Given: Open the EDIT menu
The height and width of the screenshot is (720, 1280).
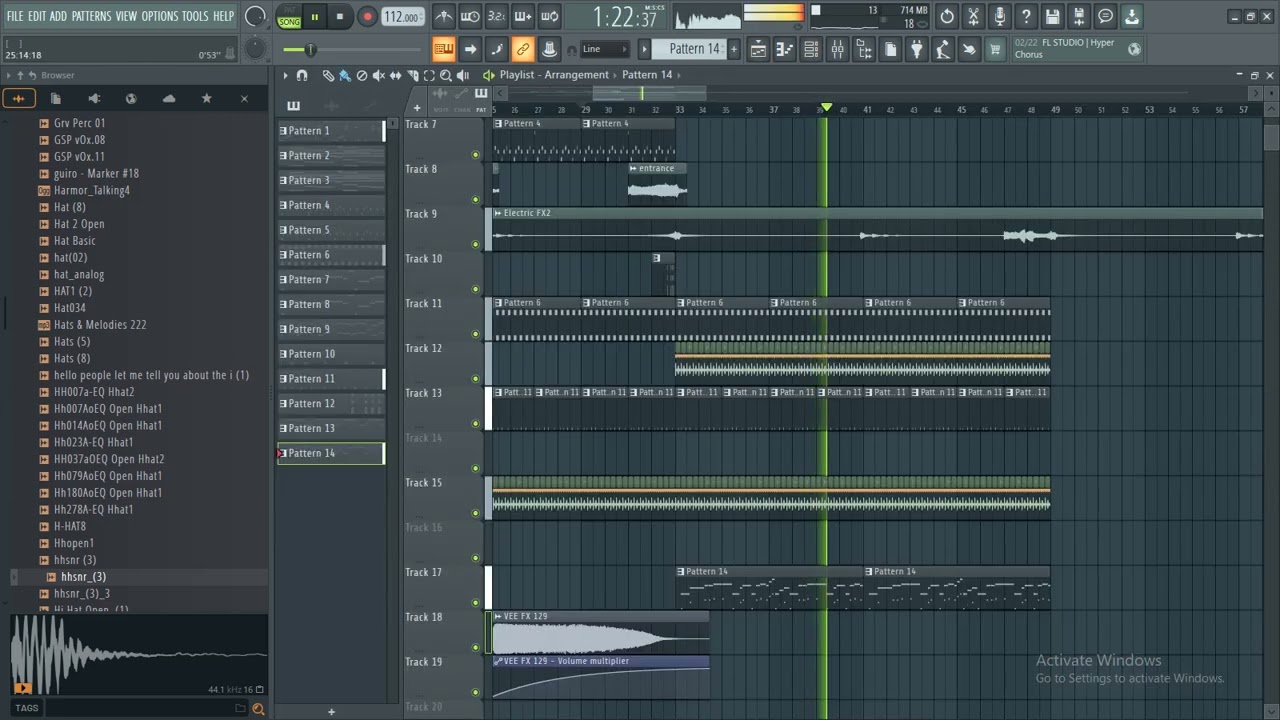Looking at the screenshot, I should [x=37, y=16].
